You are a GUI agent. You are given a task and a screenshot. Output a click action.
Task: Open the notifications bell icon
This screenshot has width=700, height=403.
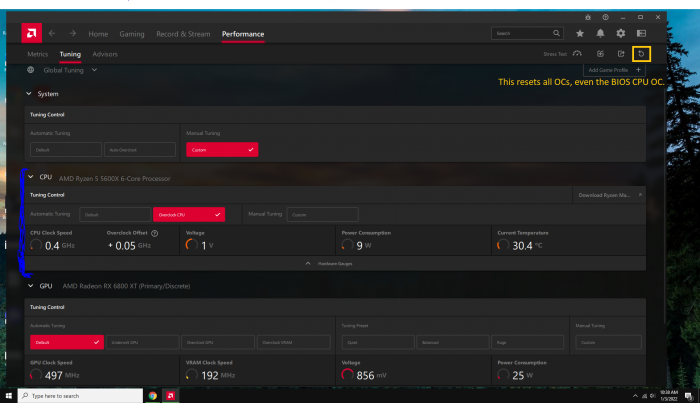pos(600,34)
